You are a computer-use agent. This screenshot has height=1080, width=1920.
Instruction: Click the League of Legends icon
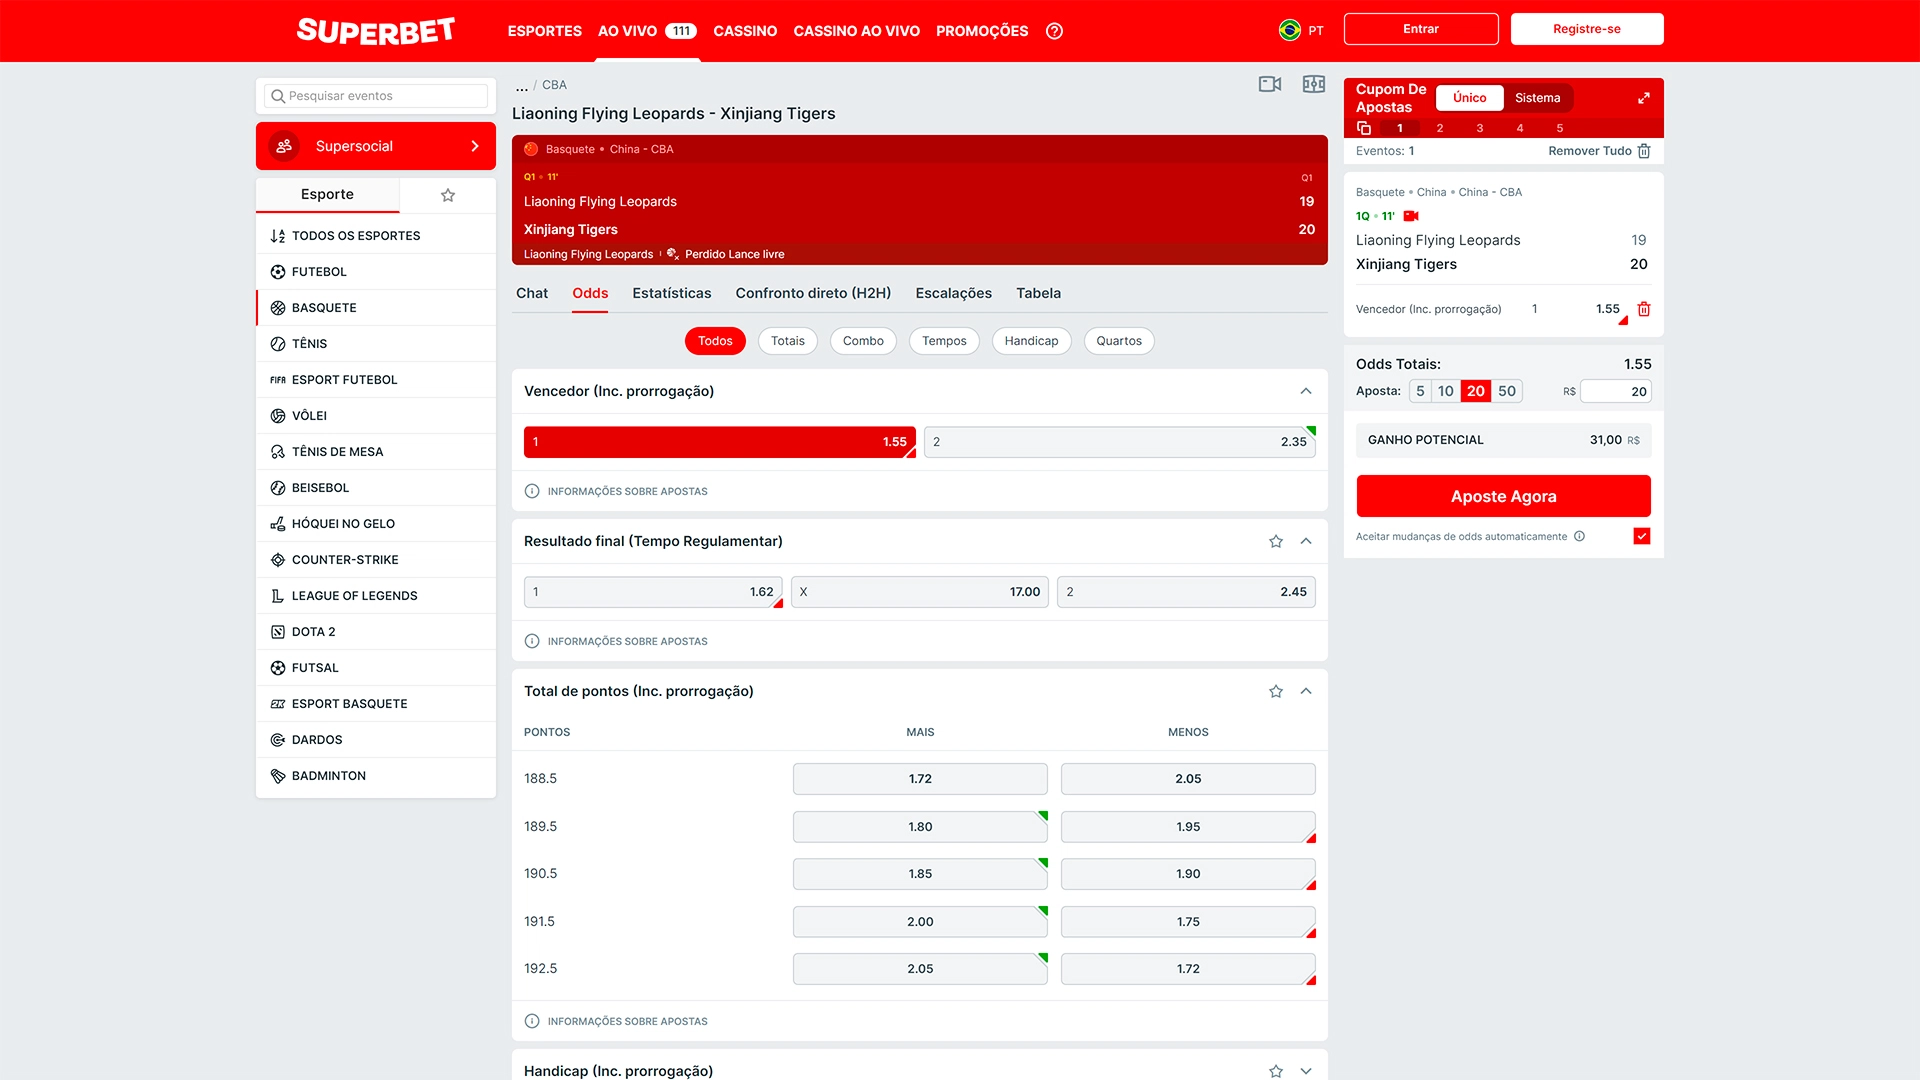278,596
